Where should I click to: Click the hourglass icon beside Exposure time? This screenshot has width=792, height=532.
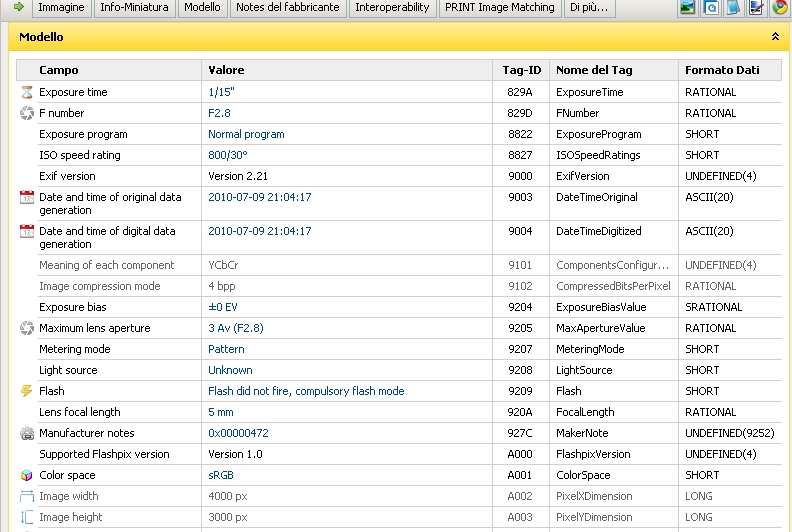[x=27, y=92]
